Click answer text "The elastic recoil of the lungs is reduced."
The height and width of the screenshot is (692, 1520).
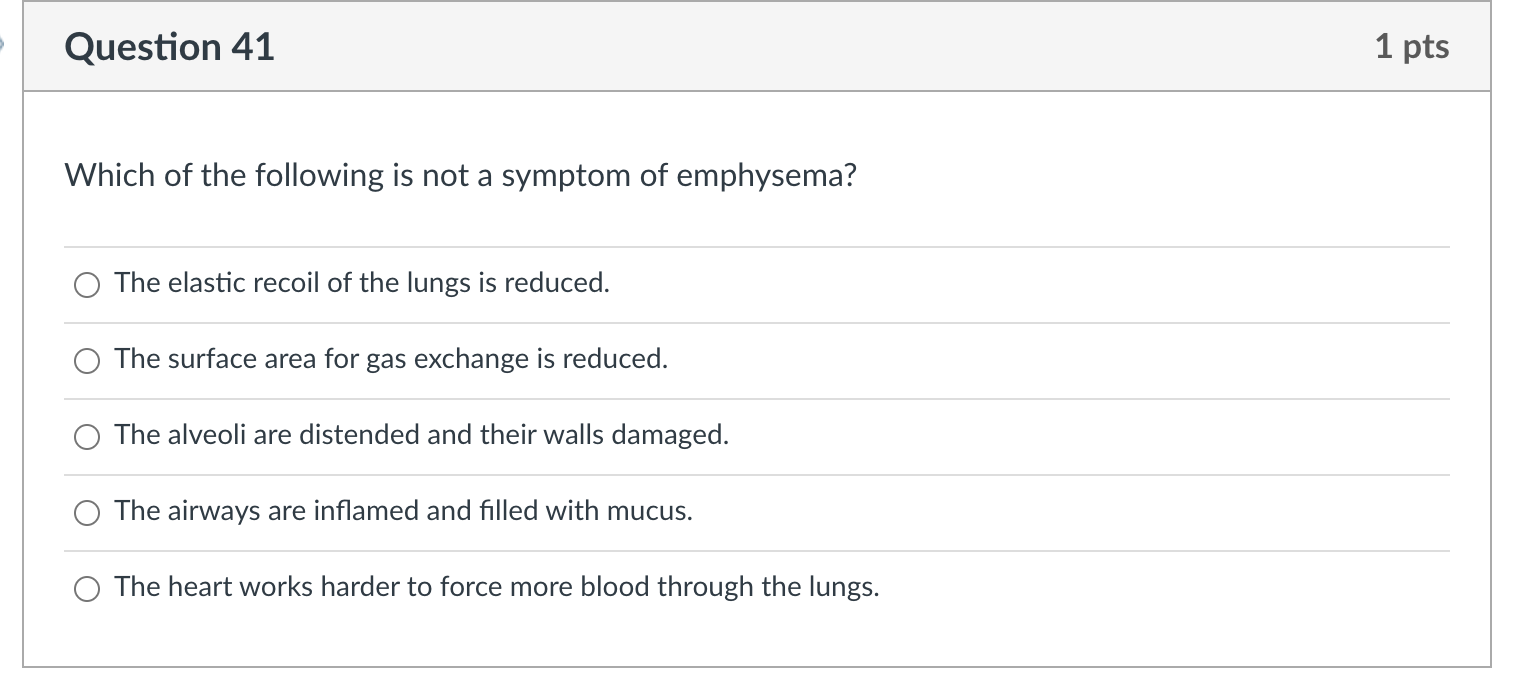[361, 284]
